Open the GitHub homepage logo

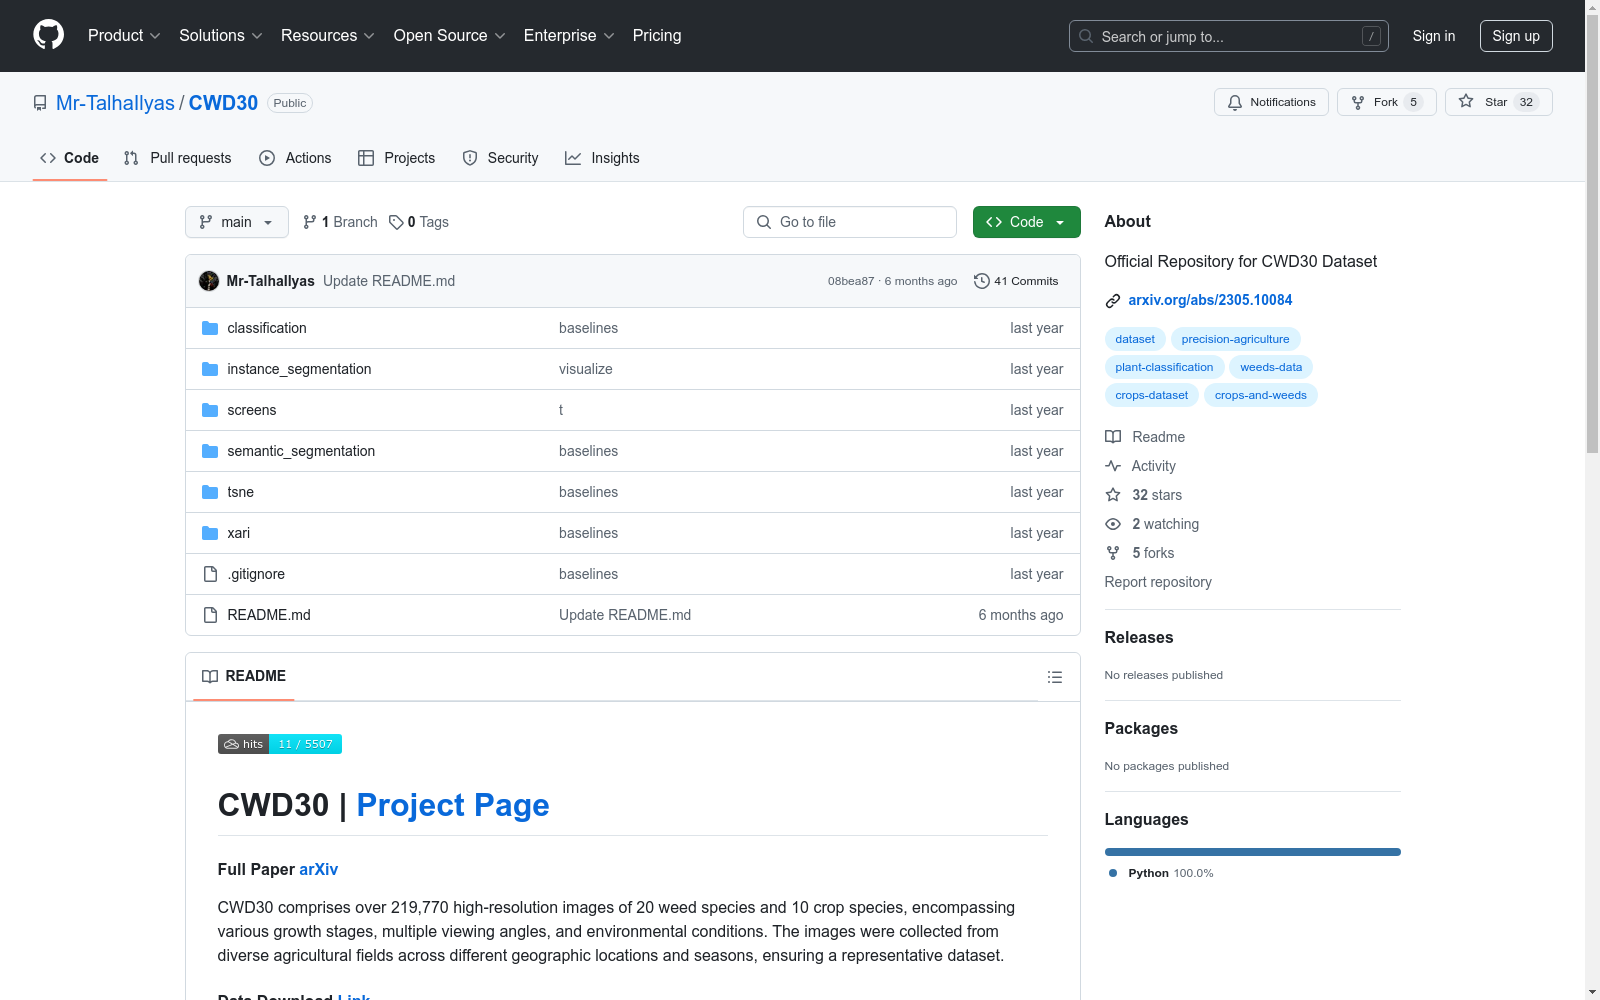[x=48, y=35]
